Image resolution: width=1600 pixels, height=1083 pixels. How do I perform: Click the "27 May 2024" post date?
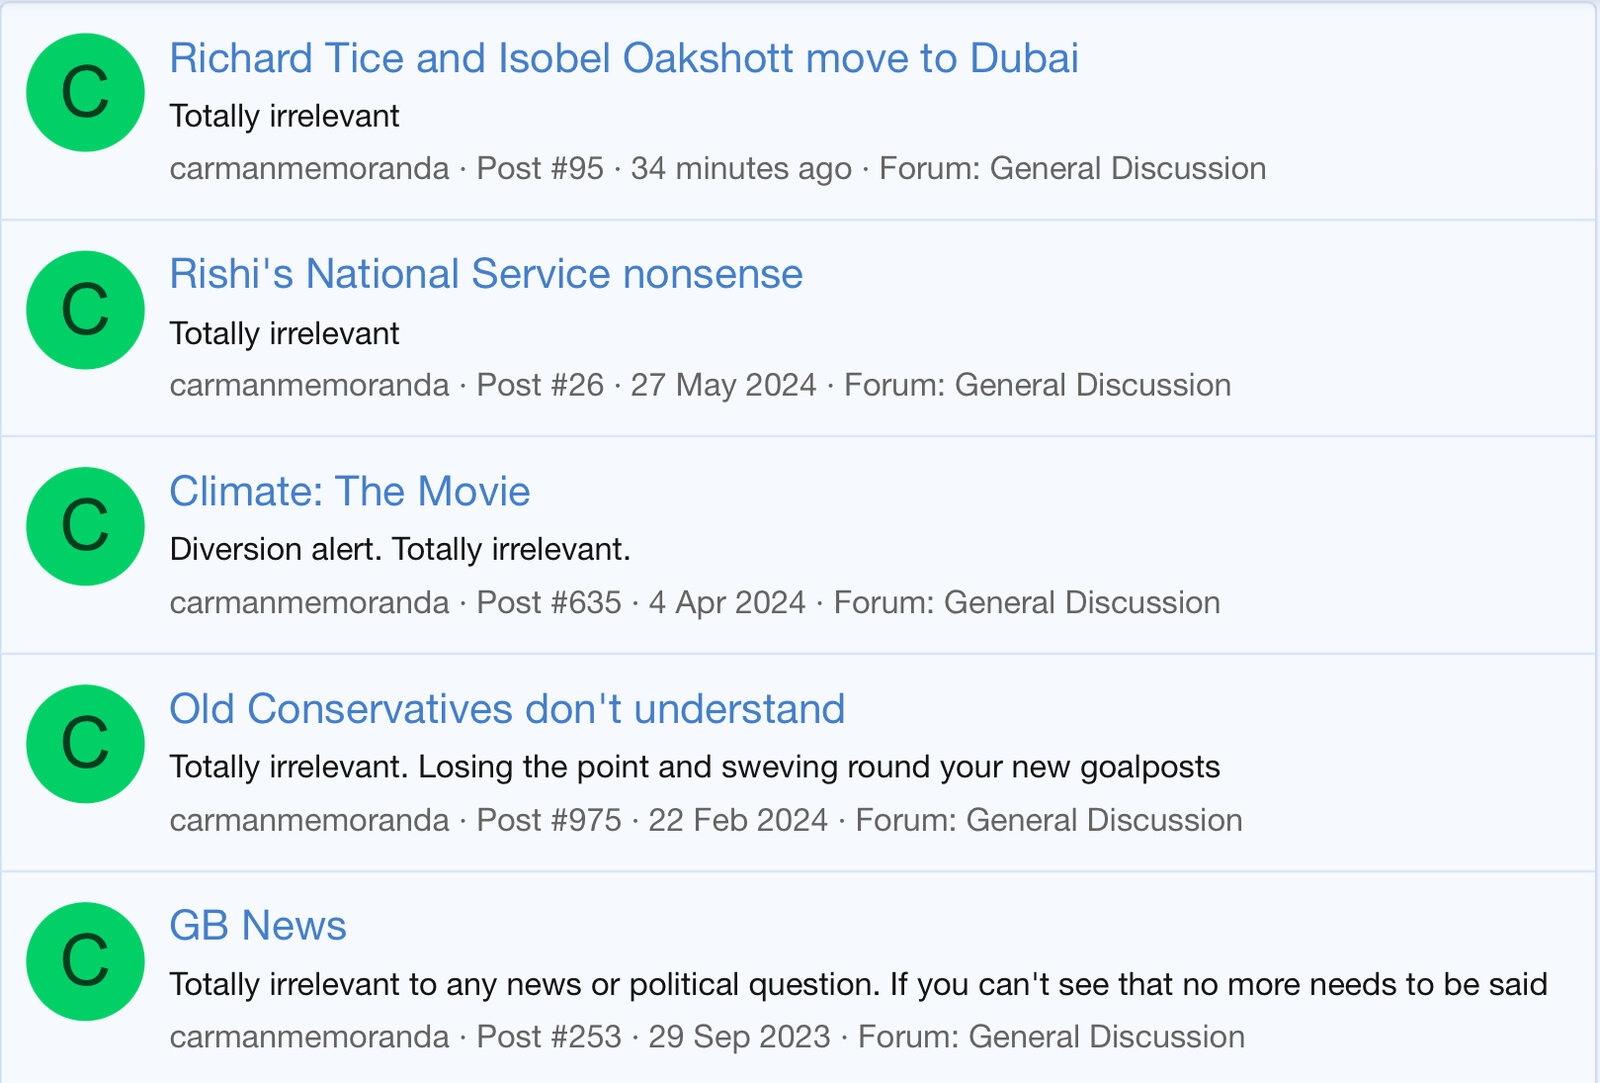(x=723, y=385)
